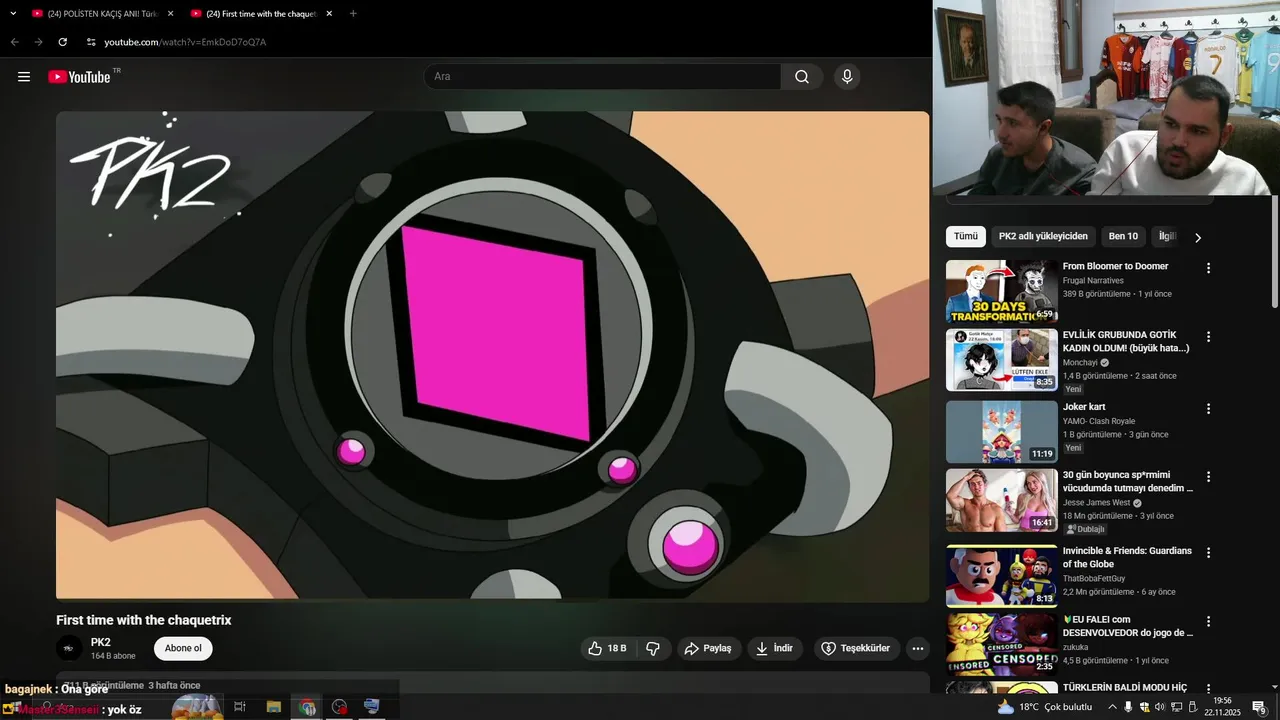Image resolution: width=1280 pixels, height=720 pixels.
Task: Dislike the video
Action: click(653, 648)
